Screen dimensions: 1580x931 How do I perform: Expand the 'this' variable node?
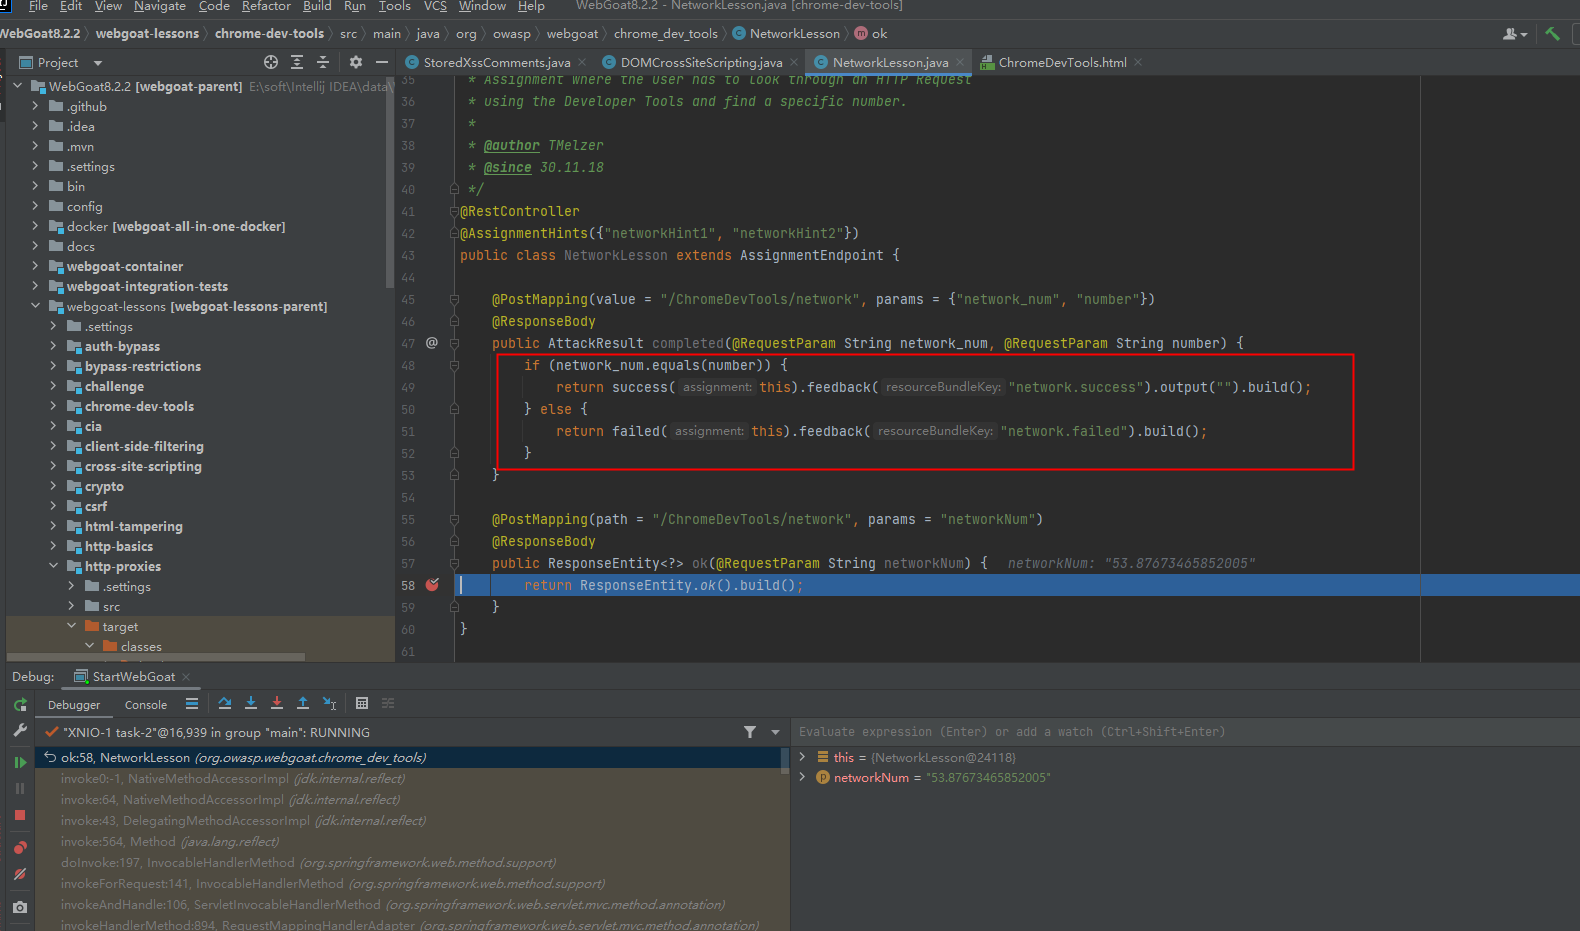click(x=802, y=757)
